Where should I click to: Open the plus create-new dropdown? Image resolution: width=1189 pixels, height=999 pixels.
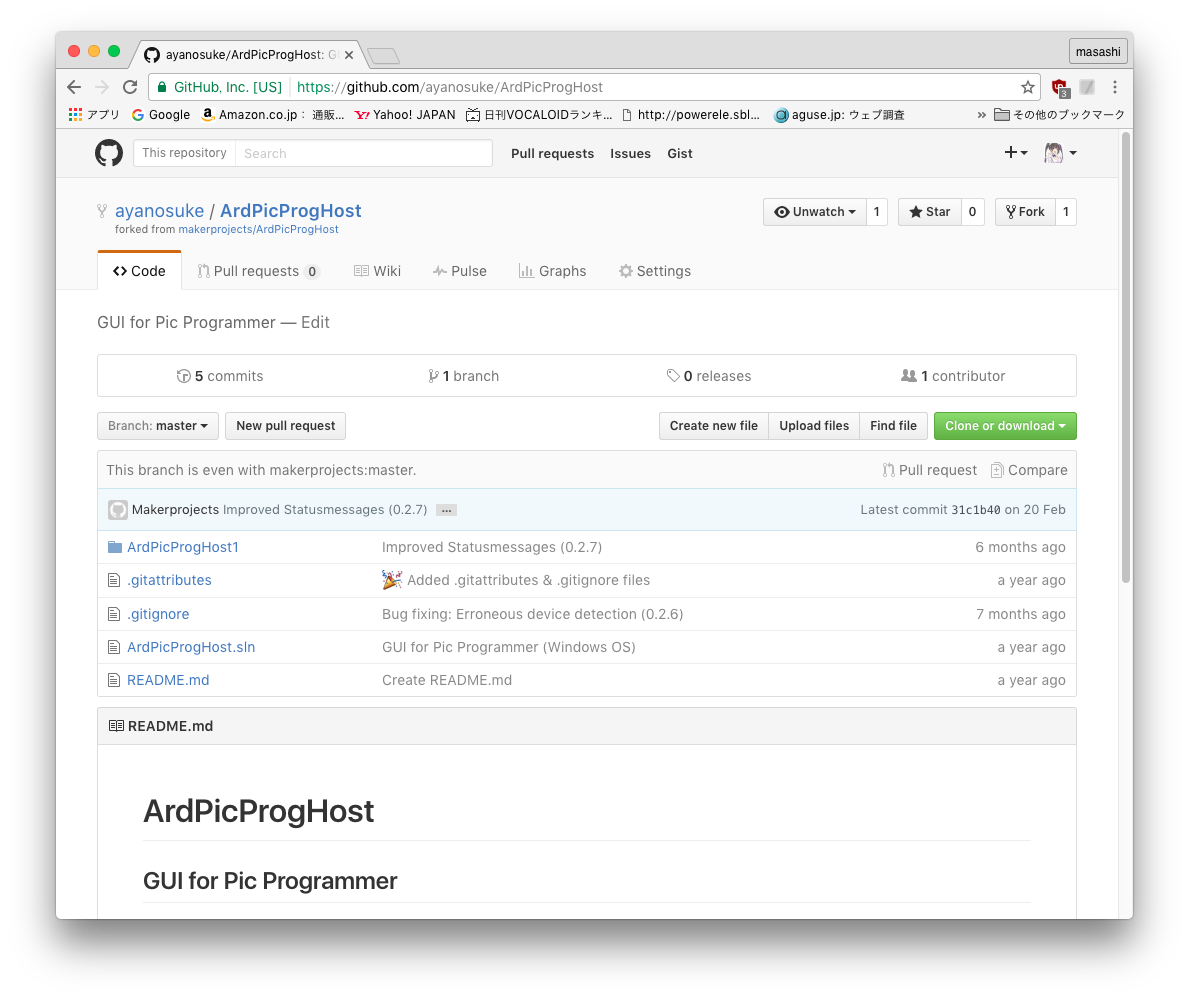coord(1015,153)
